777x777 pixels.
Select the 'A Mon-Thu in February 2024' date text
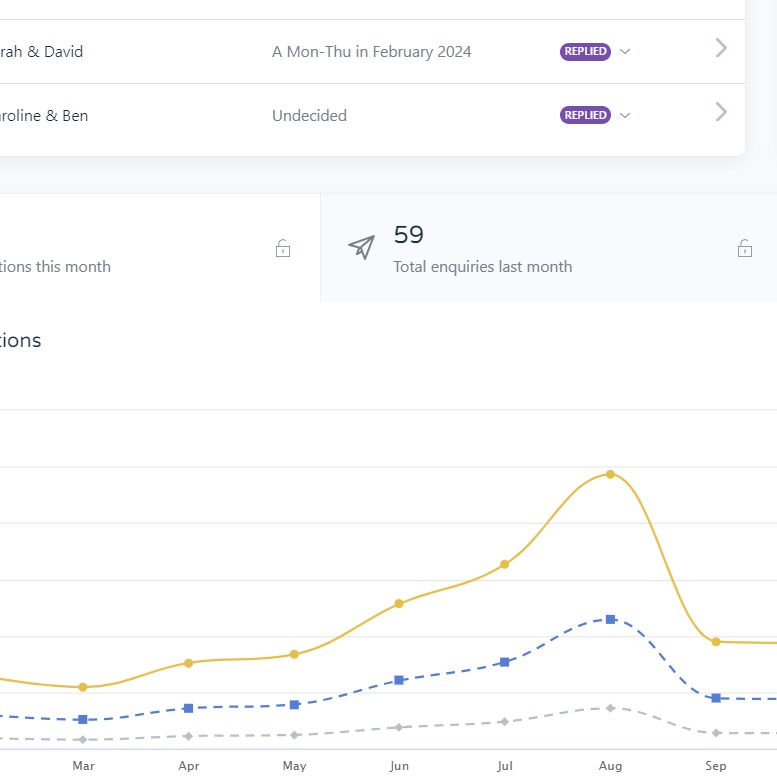click(x=371, y=52)
